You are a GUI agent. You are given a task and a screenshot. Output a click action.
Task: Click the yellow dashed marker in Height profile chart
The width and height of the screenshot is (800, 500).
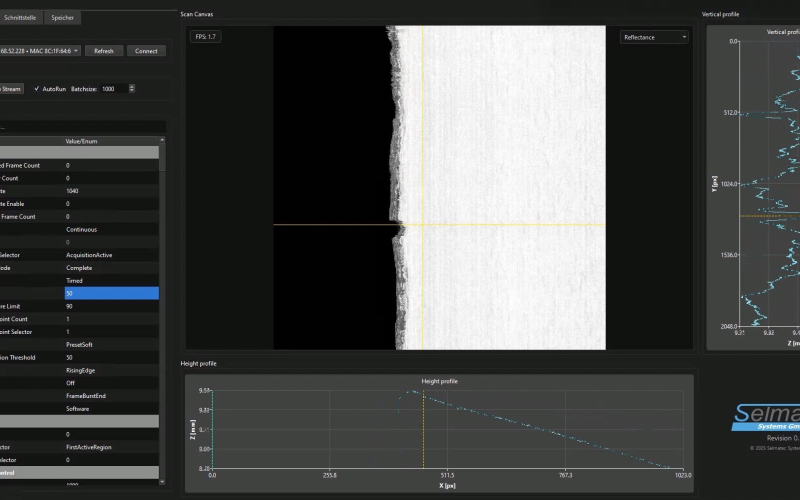pyautogui.click(x=423, y=430)
